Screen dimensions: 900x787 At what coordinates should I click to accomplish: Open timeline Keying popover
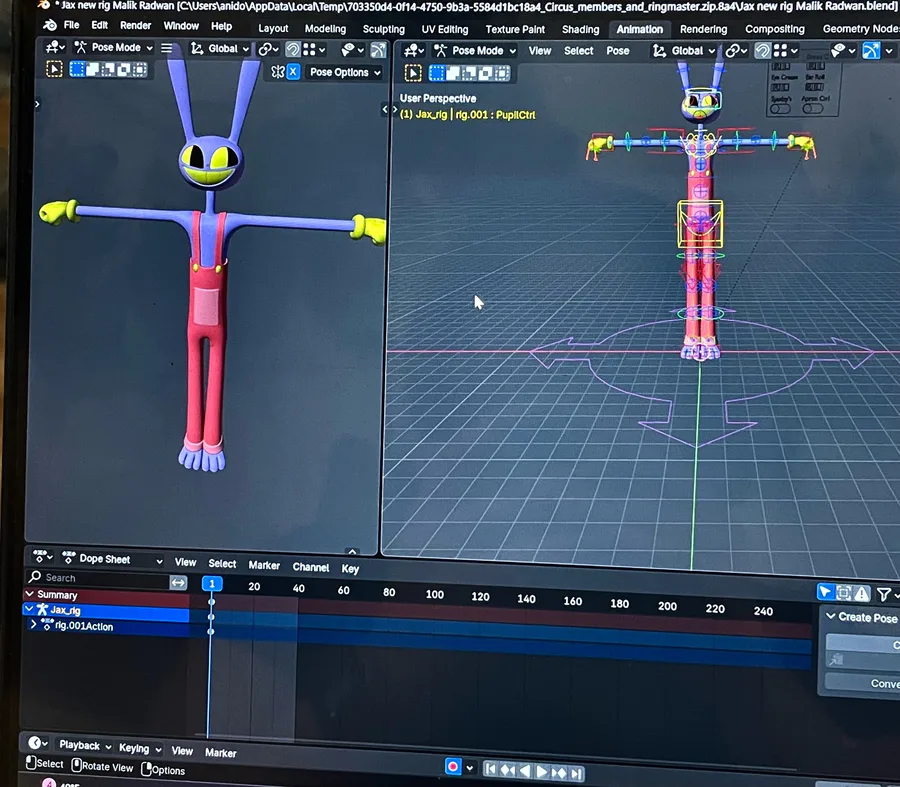click(x=139, y=748)
